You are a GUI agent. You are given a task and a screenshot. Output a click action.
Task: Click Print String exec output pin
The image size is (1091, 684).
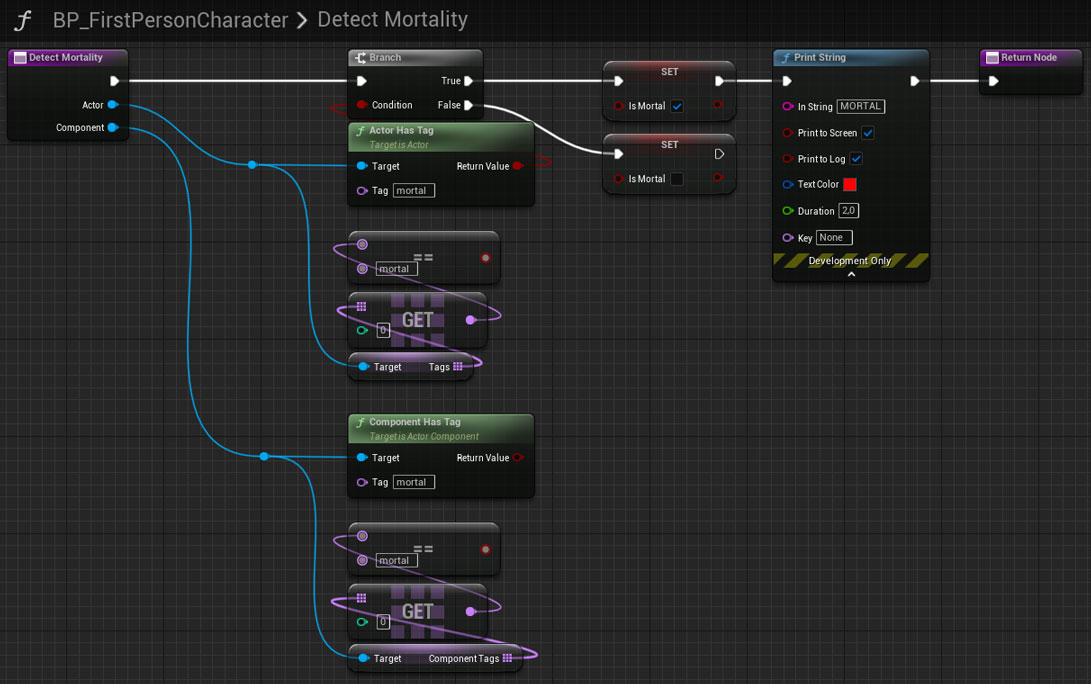(915, 81)
